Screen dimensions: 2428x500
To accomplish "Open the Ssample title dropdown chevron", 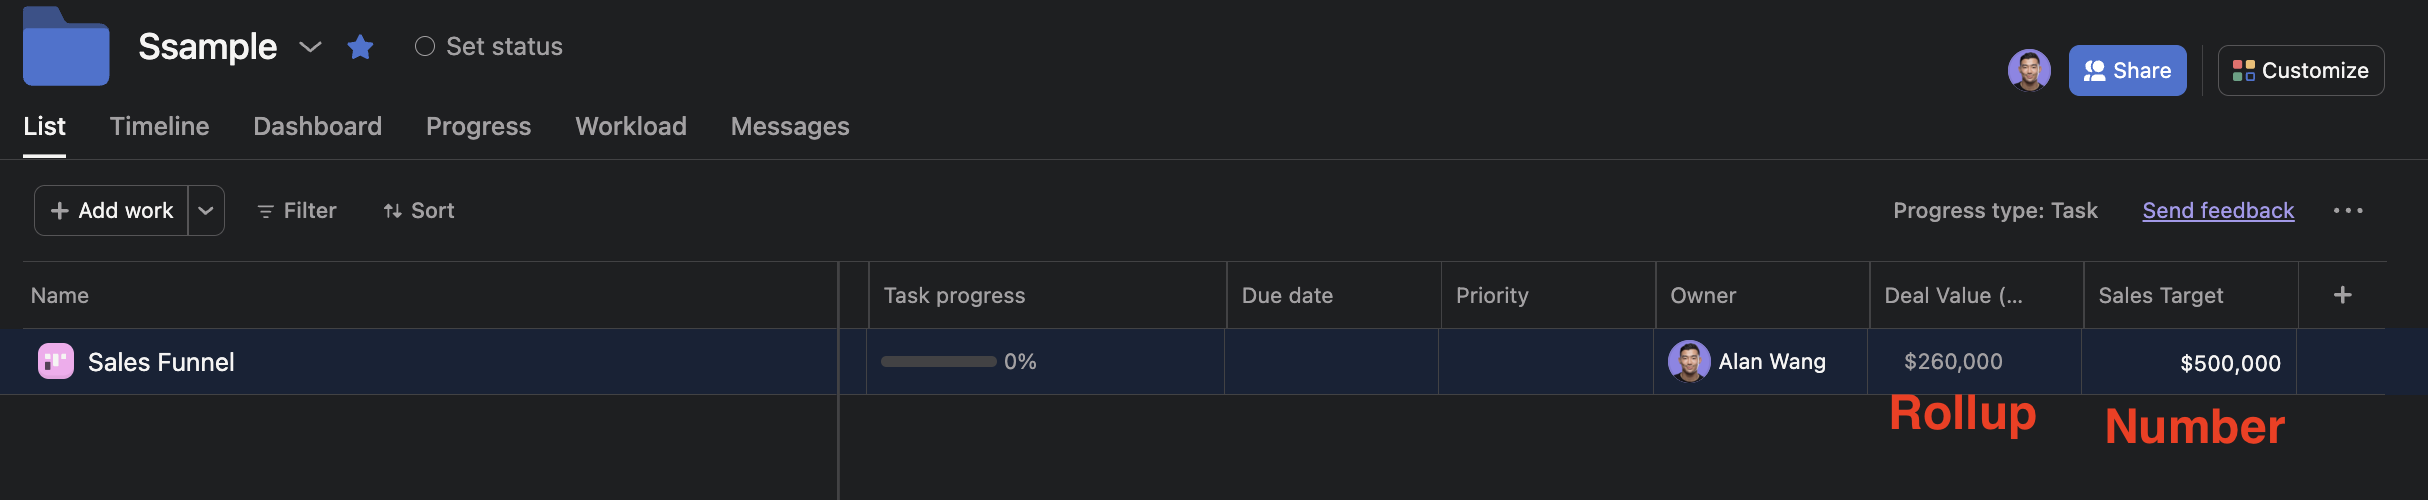I will click(x=310, y=47).
